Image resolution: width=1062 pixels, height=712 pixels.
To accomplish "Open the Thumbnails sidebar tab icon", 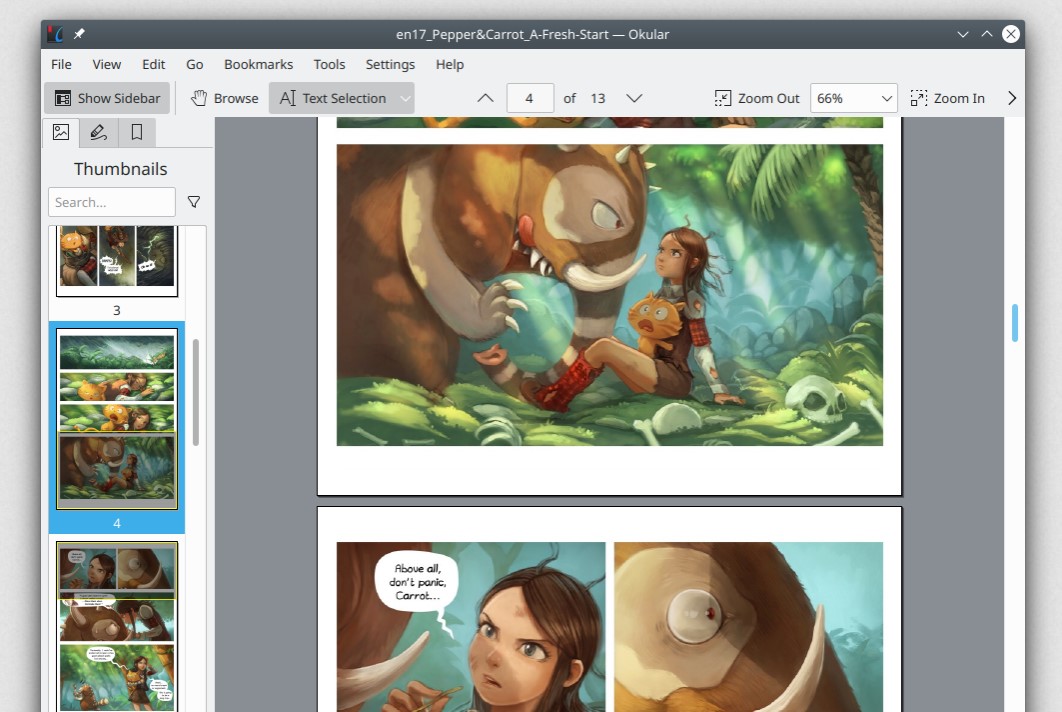I will coord(61,132).
